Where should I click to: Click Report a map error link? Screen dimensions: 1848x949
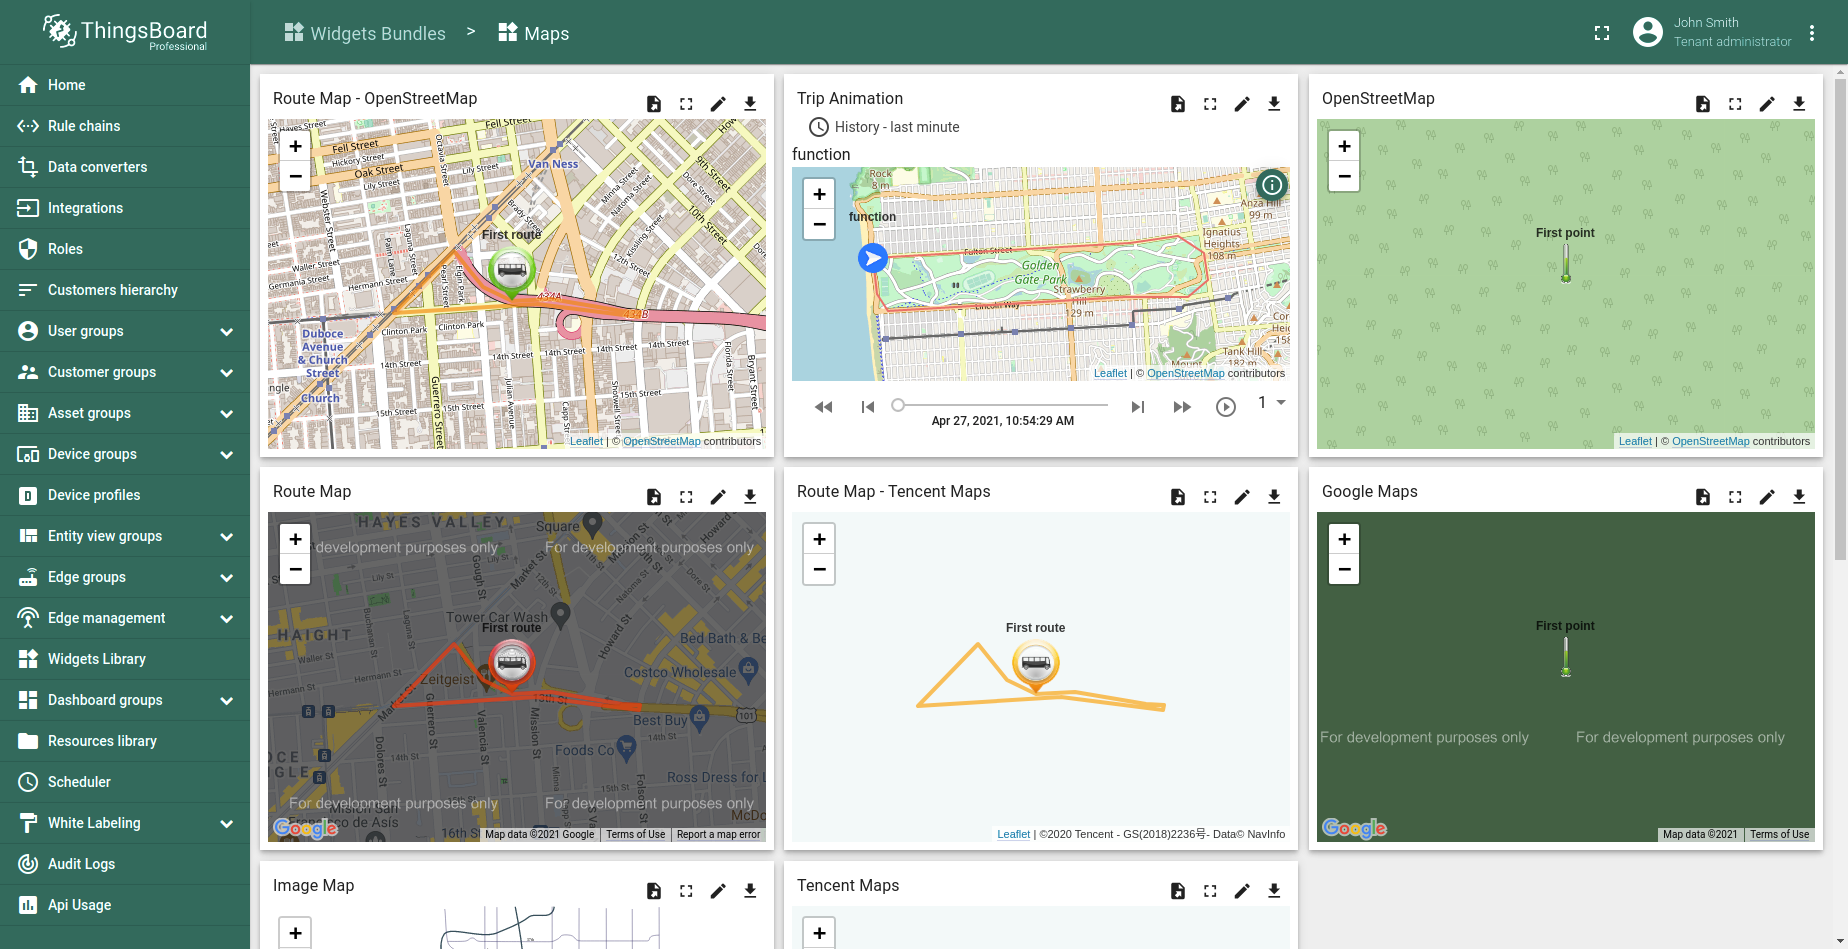[x=718, y=834]
